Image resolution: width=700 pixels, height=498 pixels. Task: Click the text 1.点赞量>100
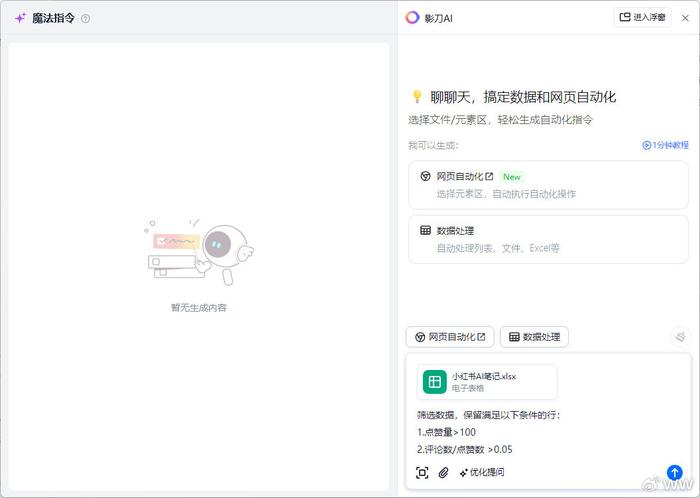point(446,432)
